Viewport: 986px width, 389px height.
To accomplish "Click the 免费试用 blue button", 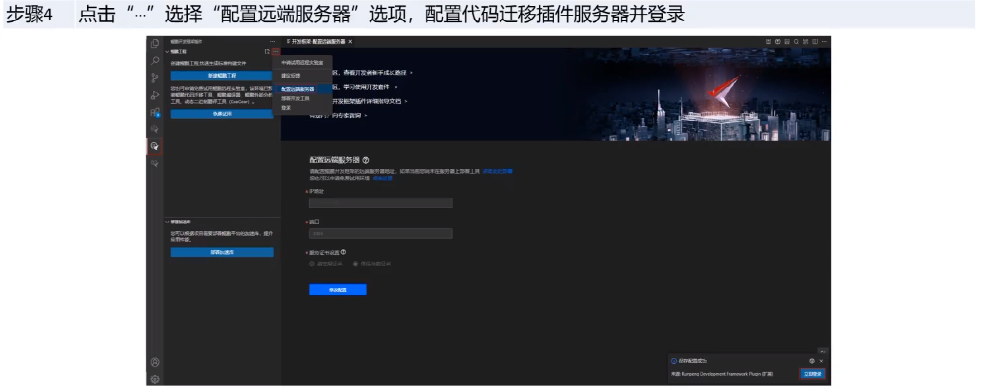I will [222, 114].
